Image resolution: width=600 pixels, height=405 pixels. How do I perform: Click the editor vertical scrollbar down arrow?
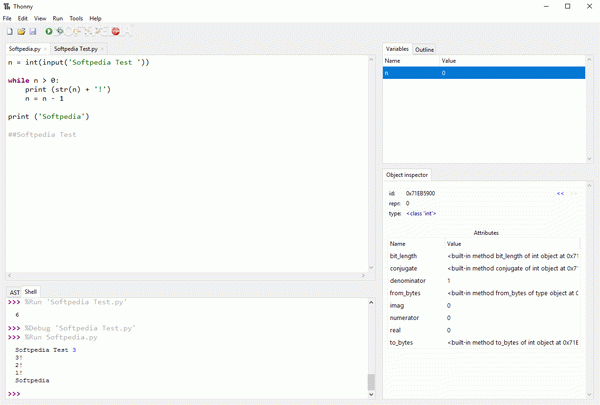pyautogui.click(x=371, y=267)
